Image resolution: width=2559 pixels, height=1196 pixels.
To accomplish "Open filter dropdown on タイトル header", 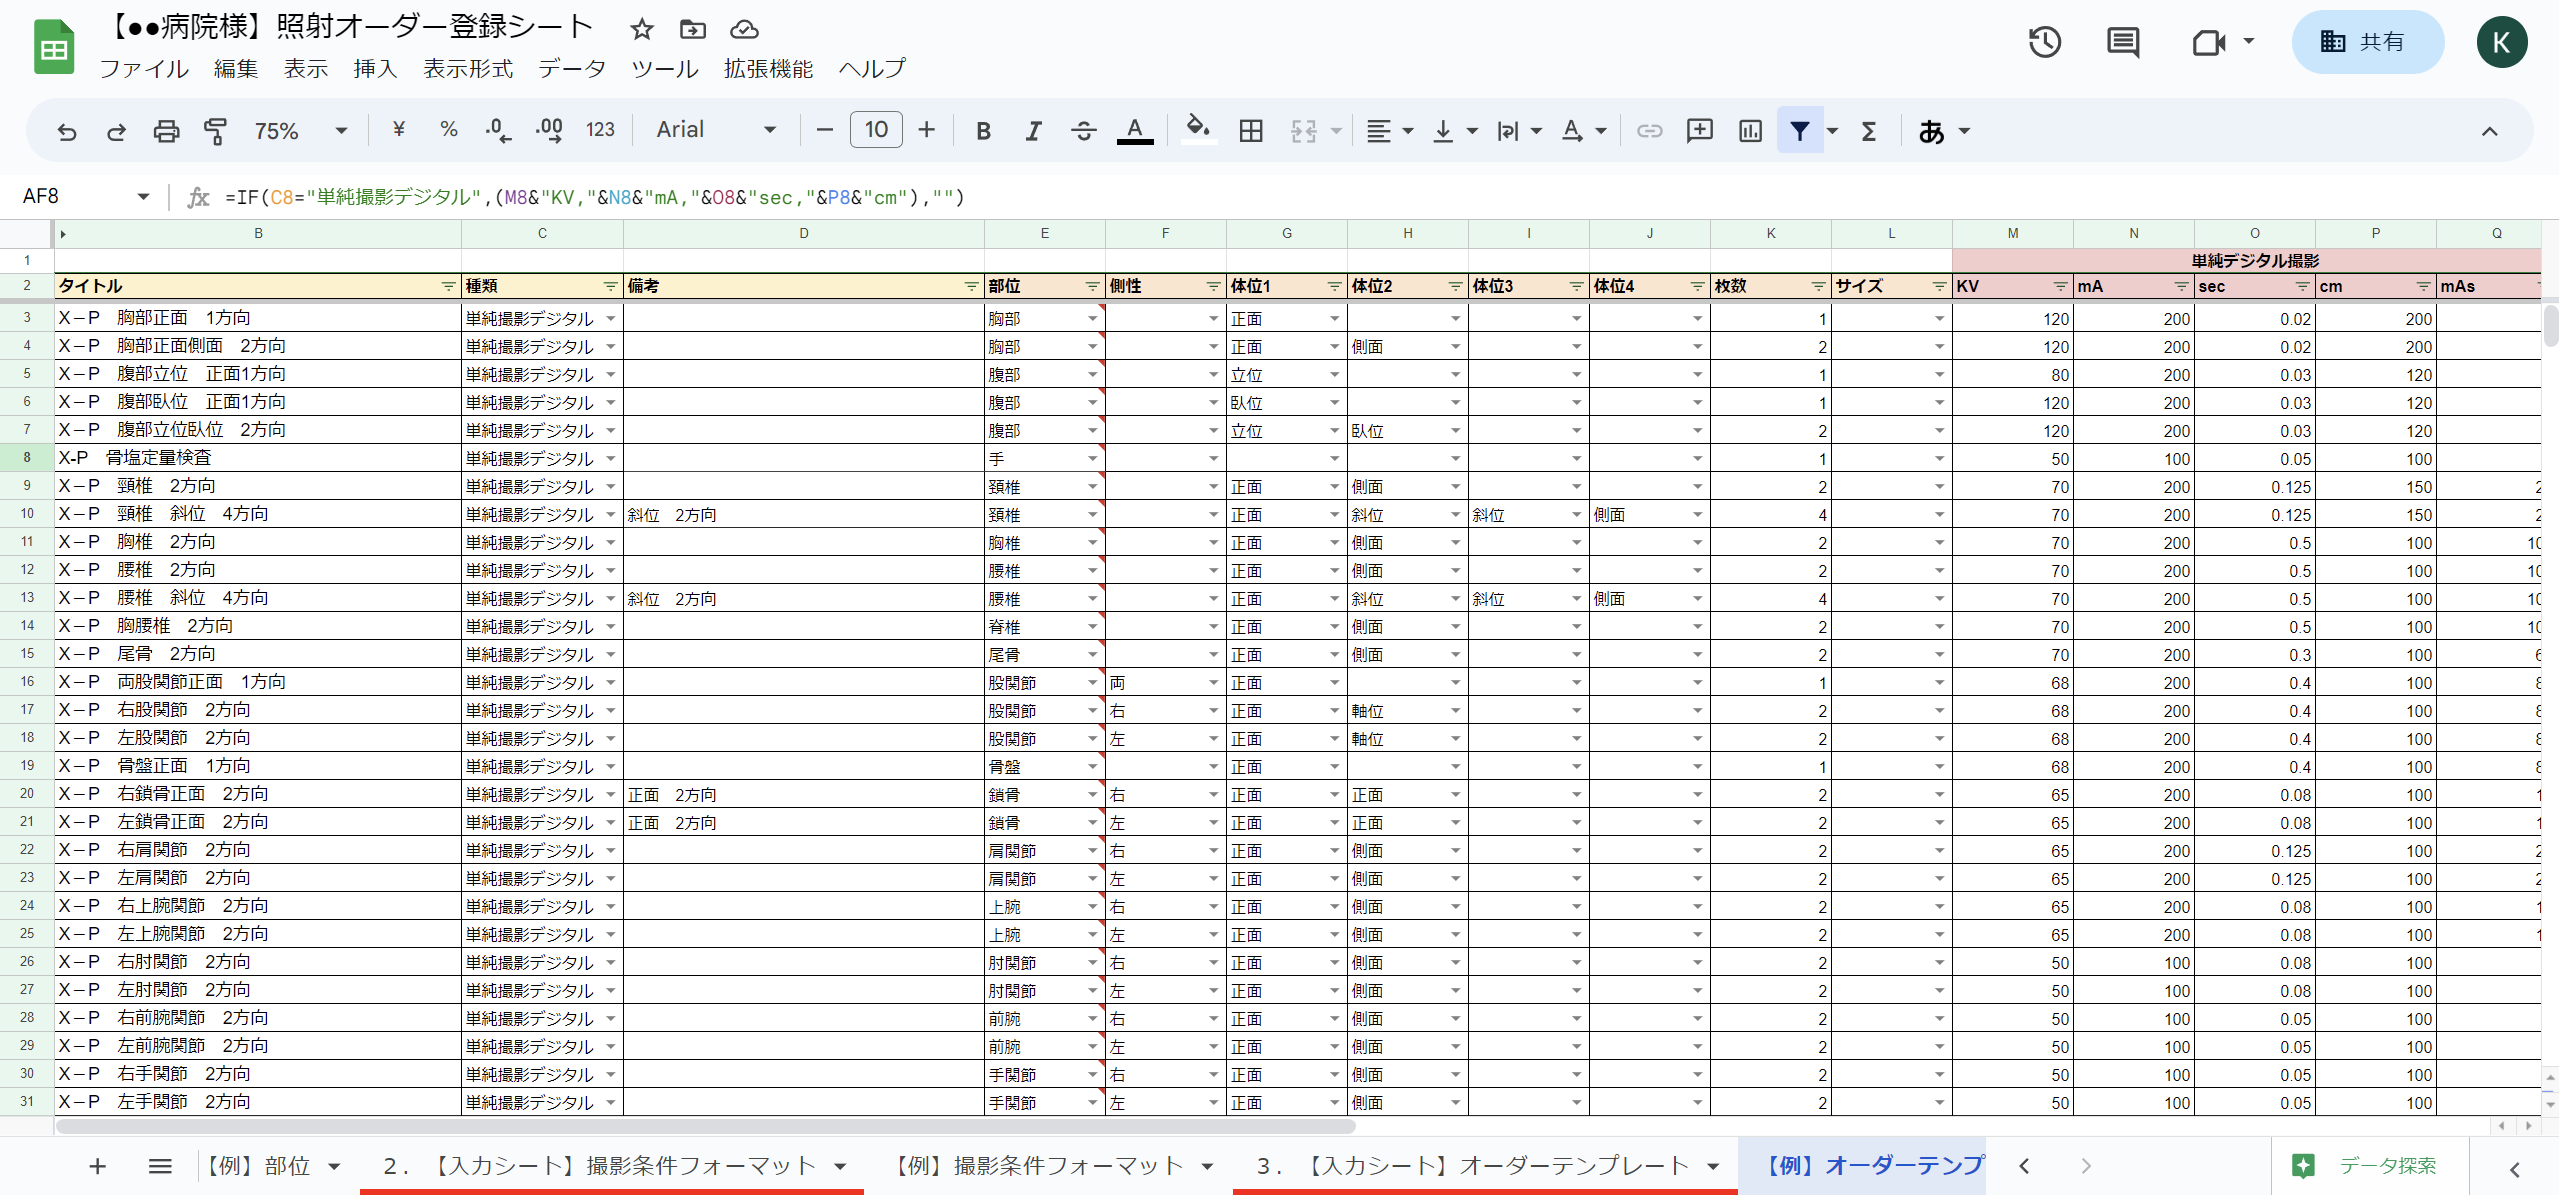I will (449, 287).
